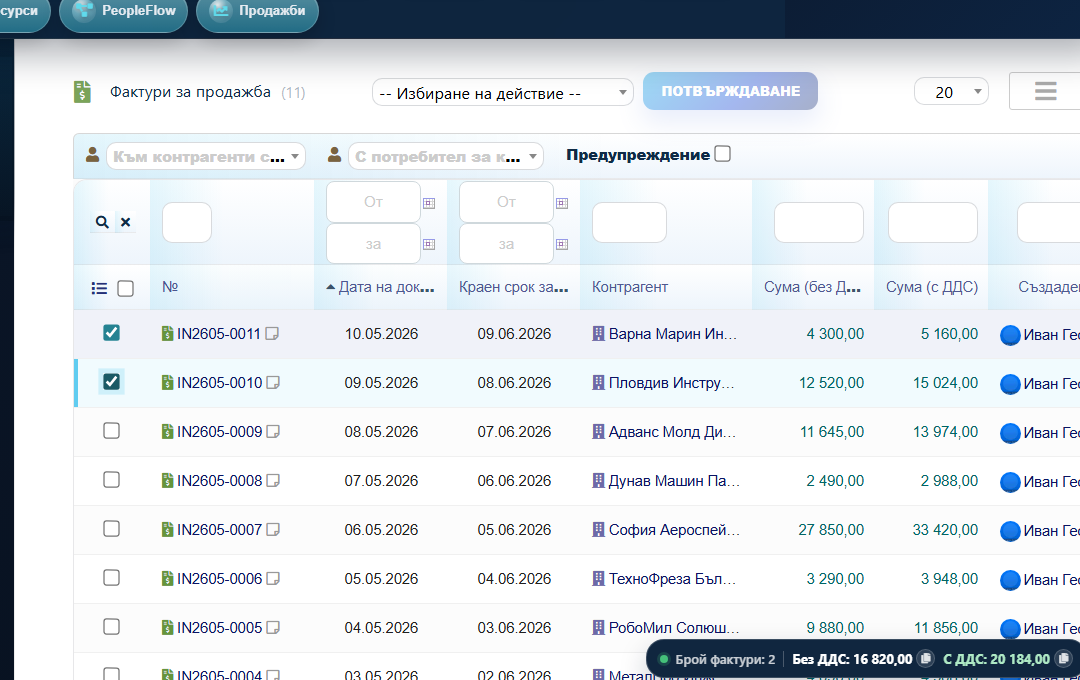Click the note icon next to IN2605-0011
Viewport: 1080px width, 680px height.
point(272,334)
